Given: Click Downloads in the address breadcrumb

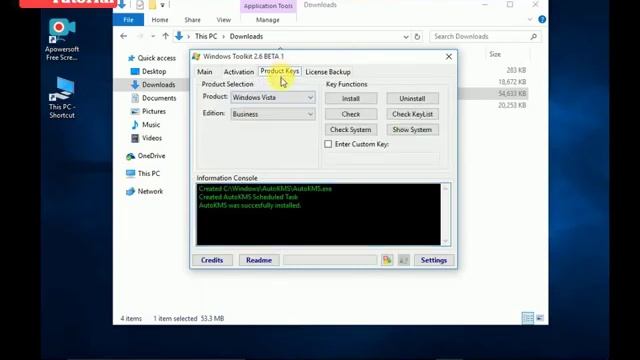Looking at the screenshot, I should click(x=246, y=36).
